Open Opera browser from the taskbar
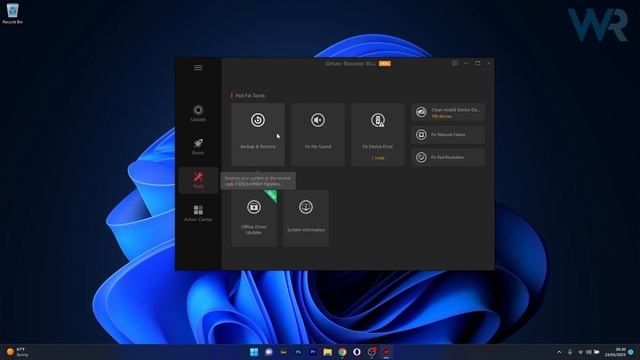640x360 pixels. pyautogui.click(x=357, y=352)
